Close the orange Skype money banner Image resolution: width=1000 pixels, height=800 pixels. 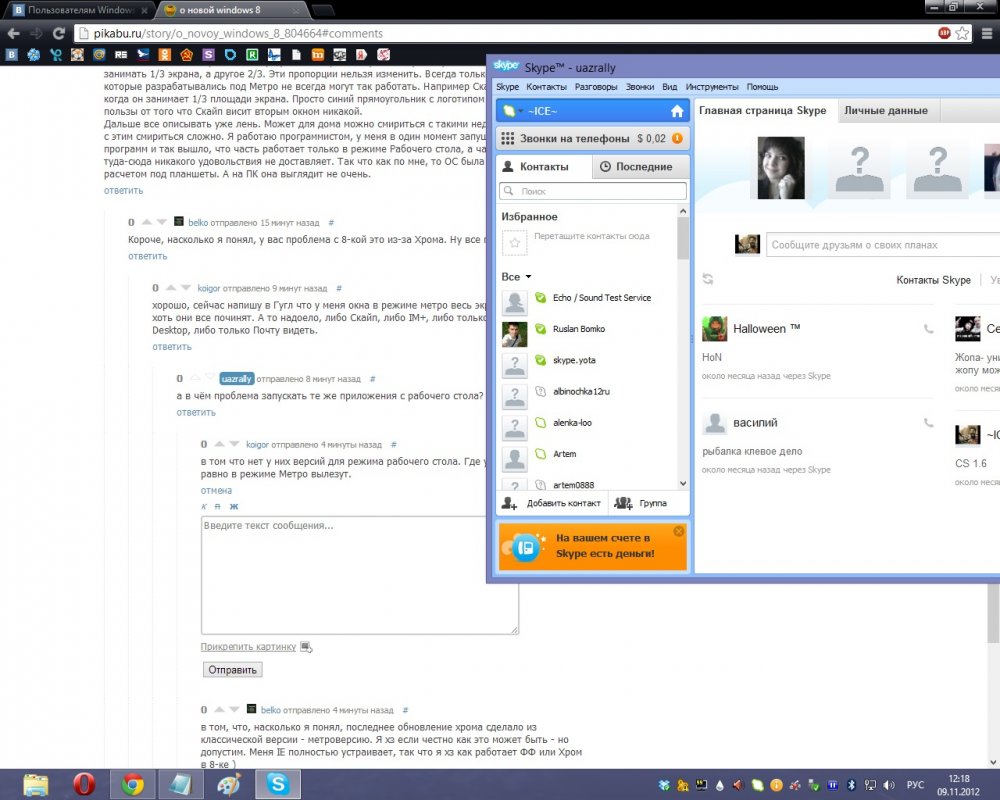click(x=679, y=531)
